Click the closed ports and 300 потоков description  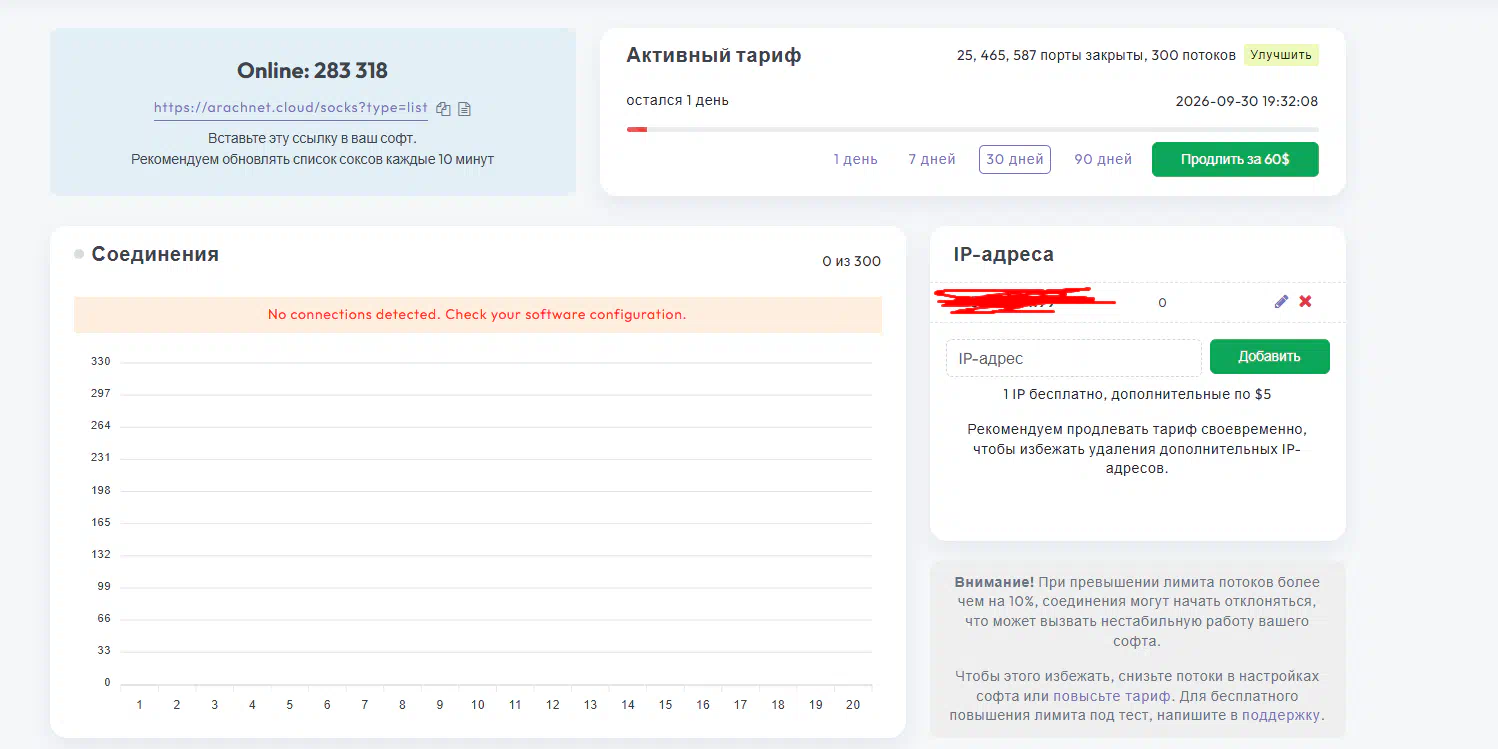(1096, 55)
